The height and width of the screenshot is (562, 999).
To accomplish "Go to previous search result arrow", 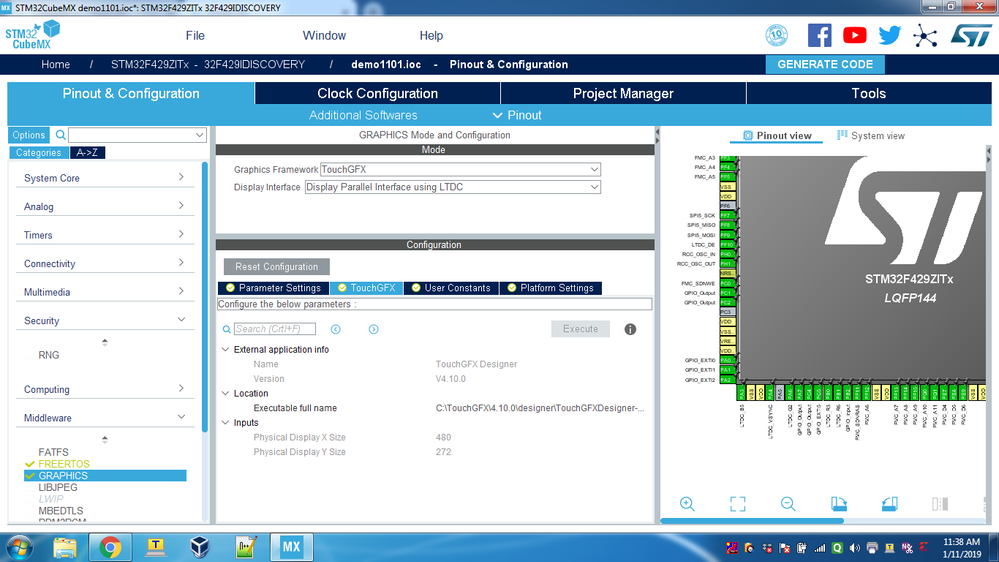I will pos(336,329).
